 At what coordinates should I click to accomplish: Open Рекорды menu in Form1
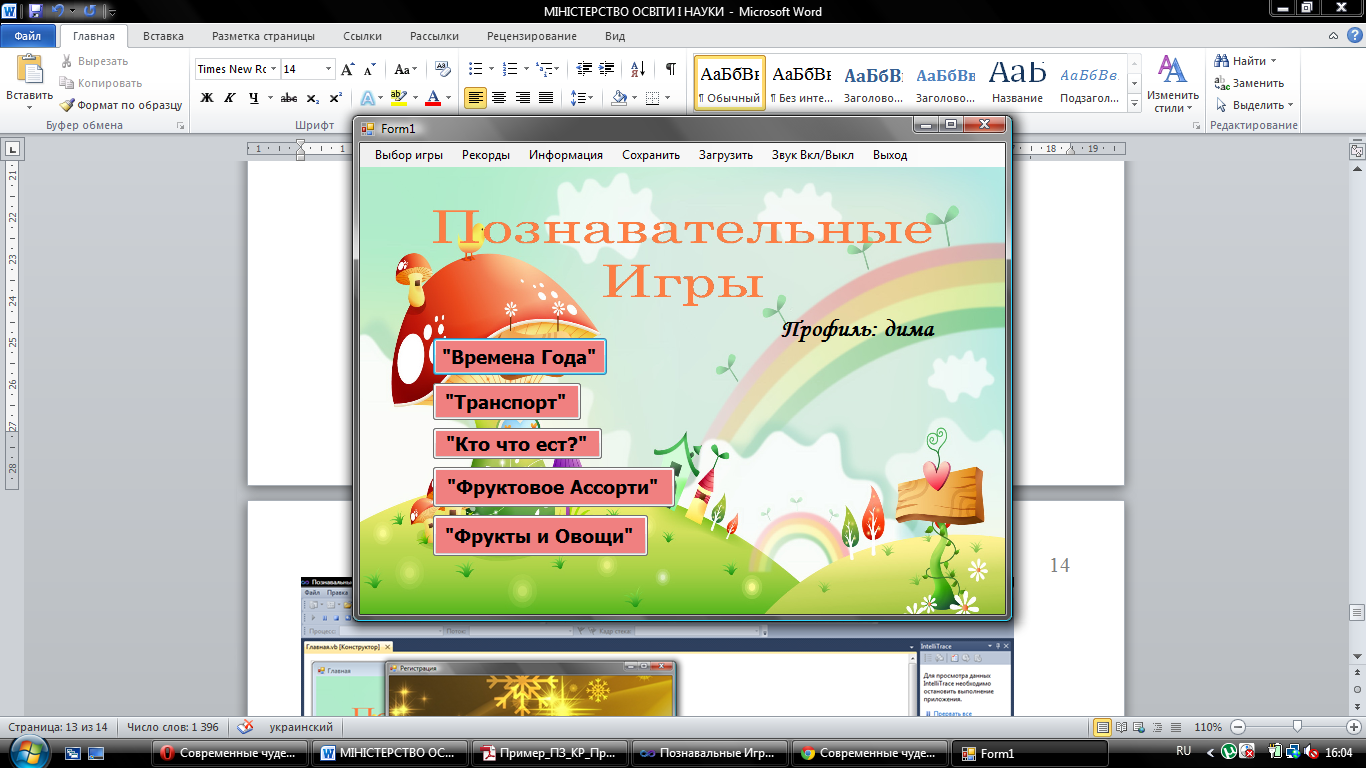[x=486, y=155]
